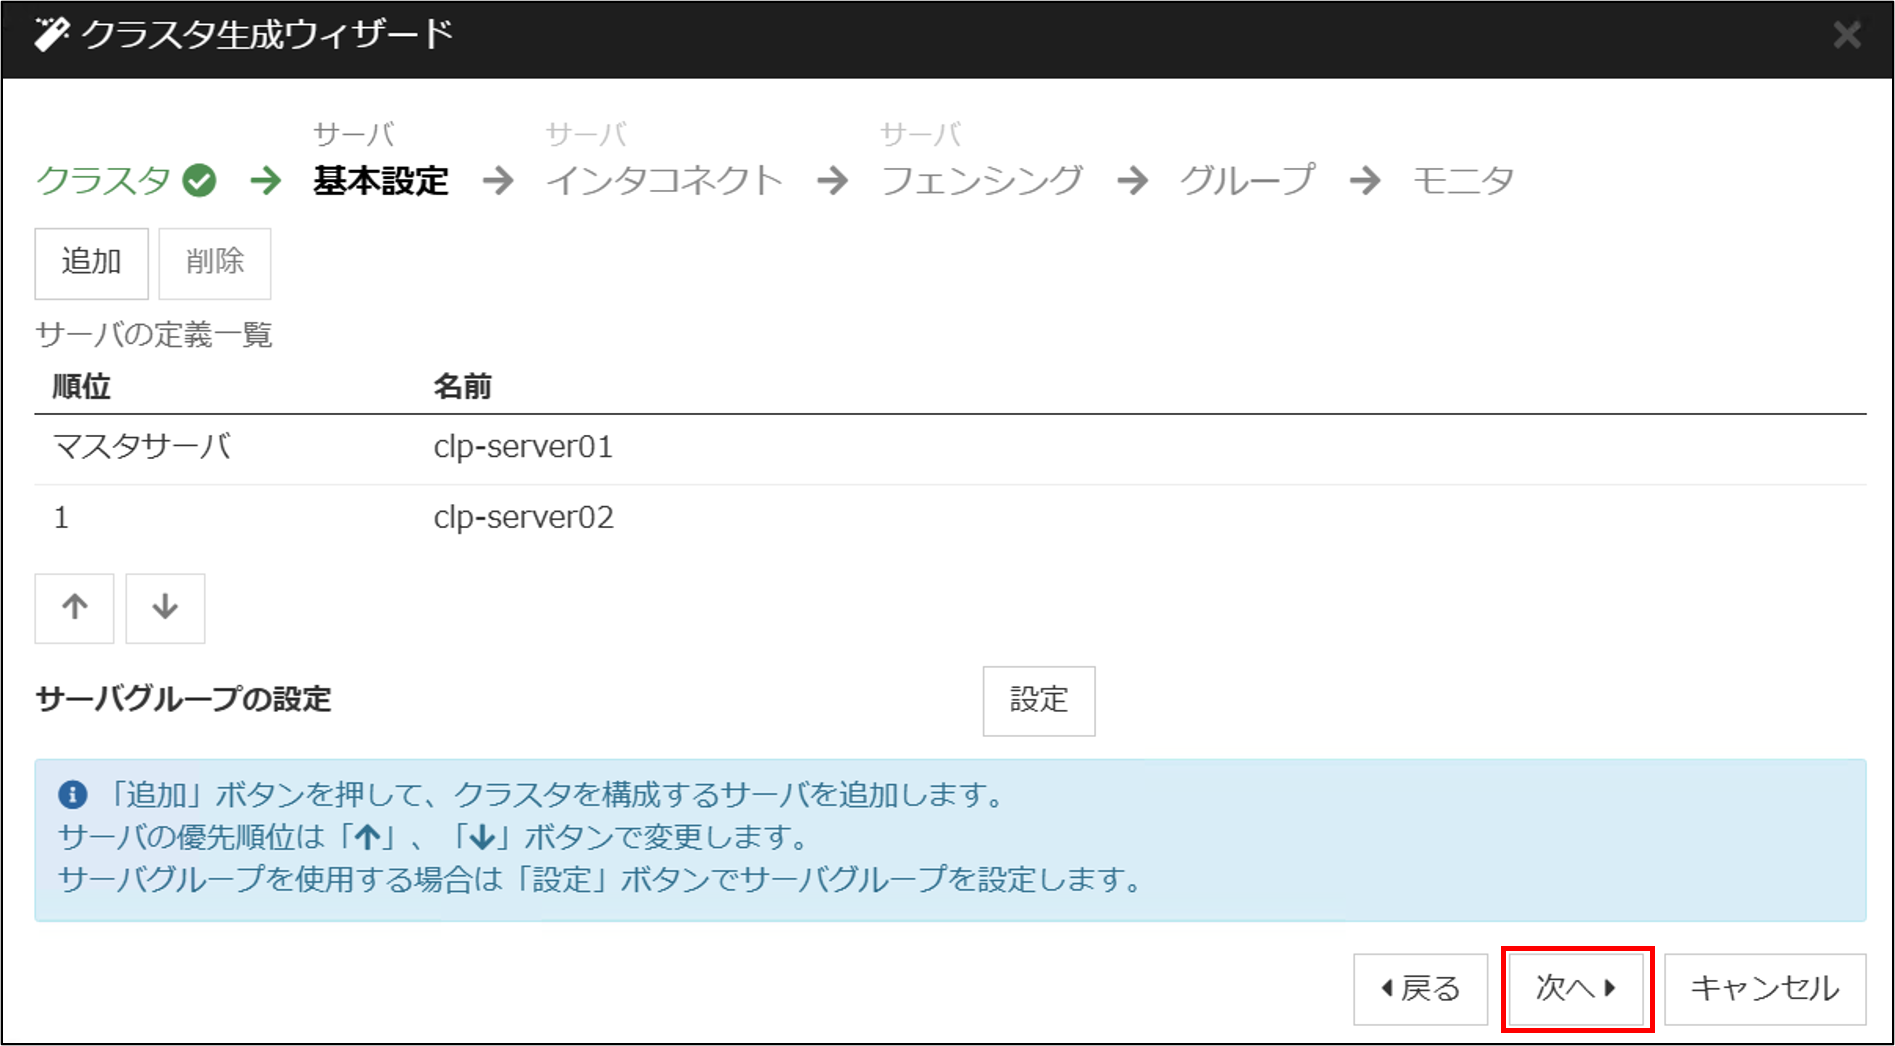
Task: Go back with the 戻る button
Action: pyautogui.click(x=1420, y=989)
